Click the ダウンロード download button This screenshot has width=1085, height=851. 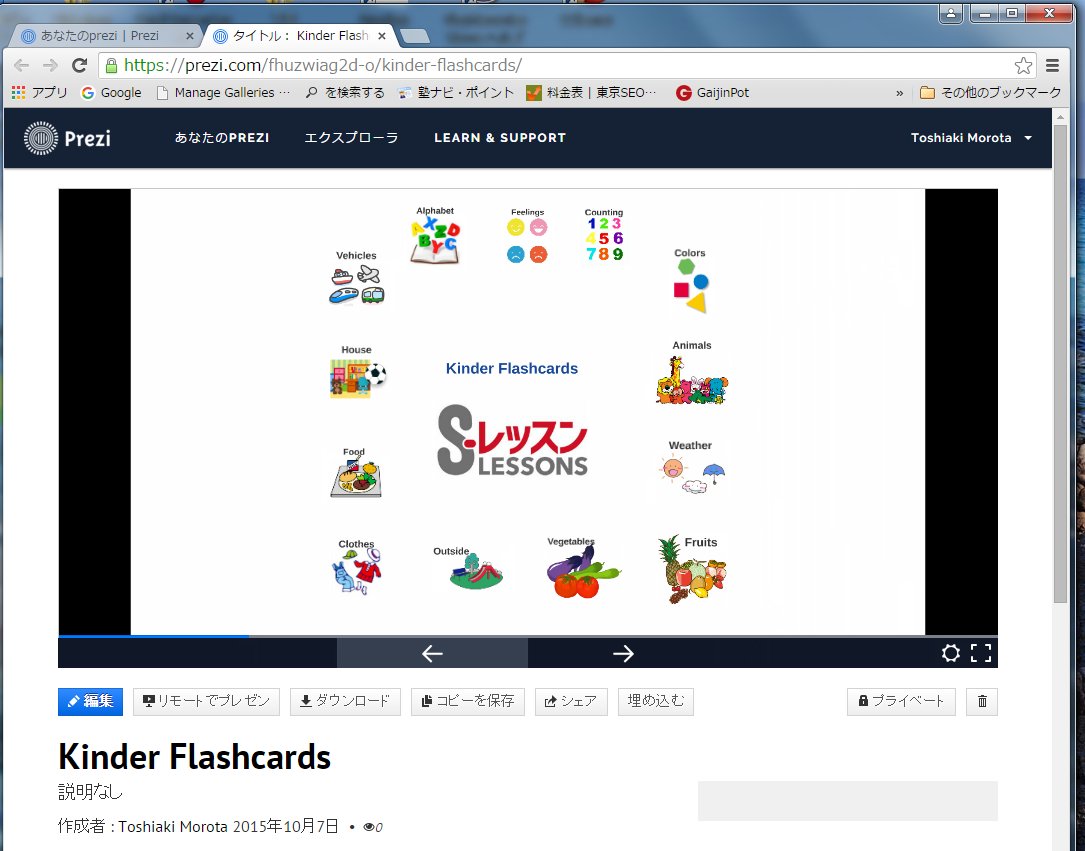pyautogui.click(x=345, y=701)
